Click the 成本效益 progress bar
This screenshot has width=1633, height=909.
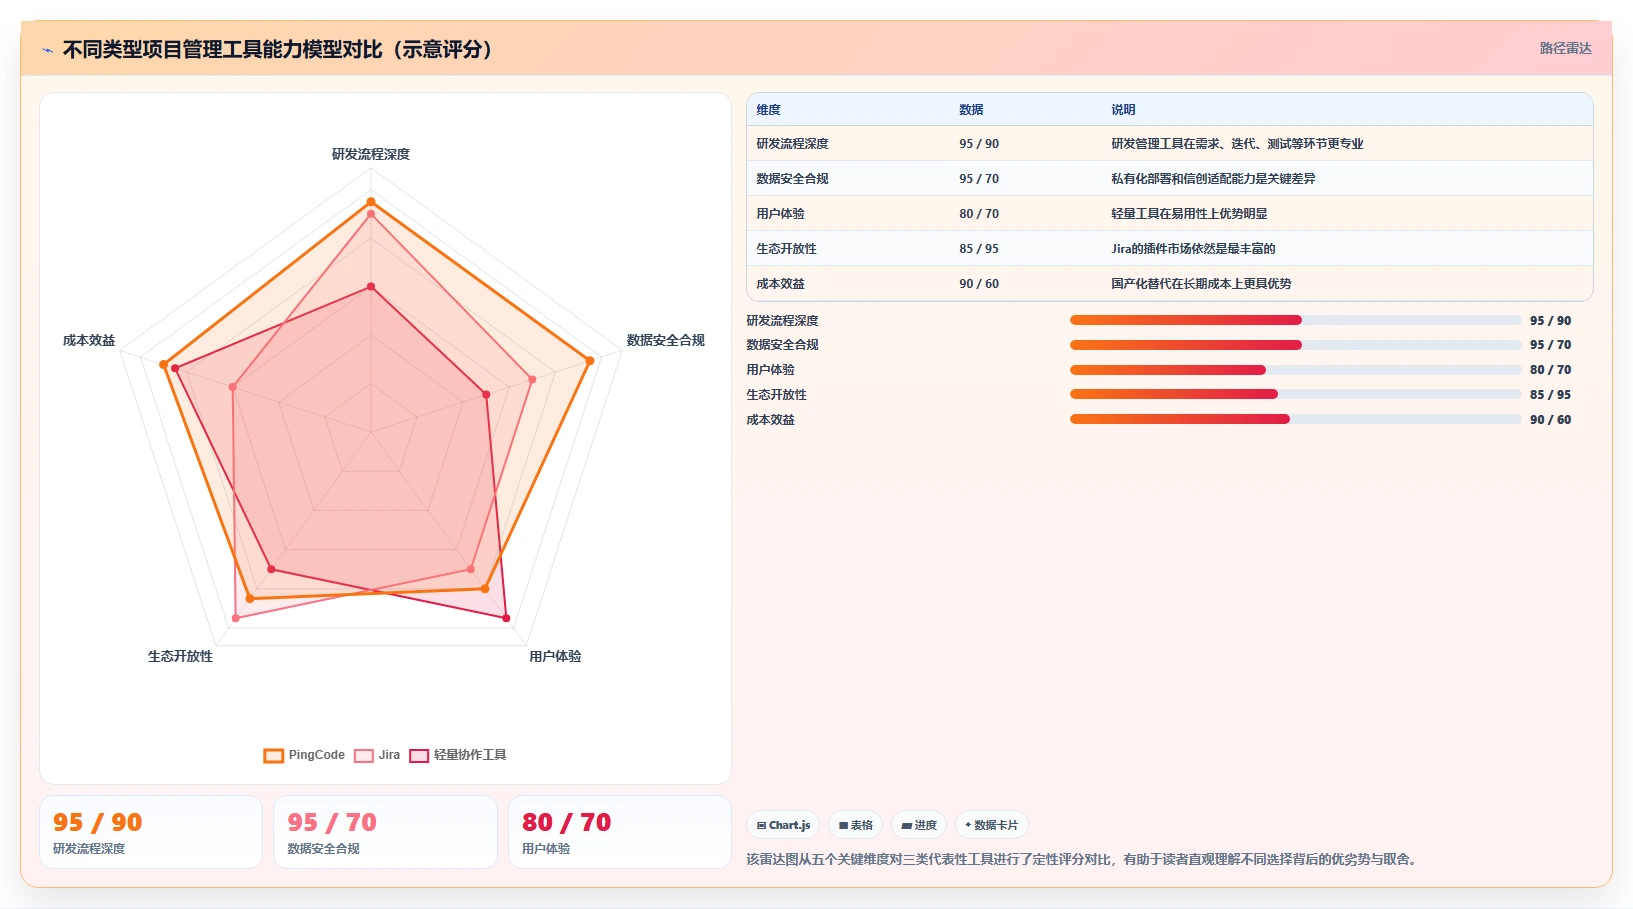click(x=1296, y=419)
